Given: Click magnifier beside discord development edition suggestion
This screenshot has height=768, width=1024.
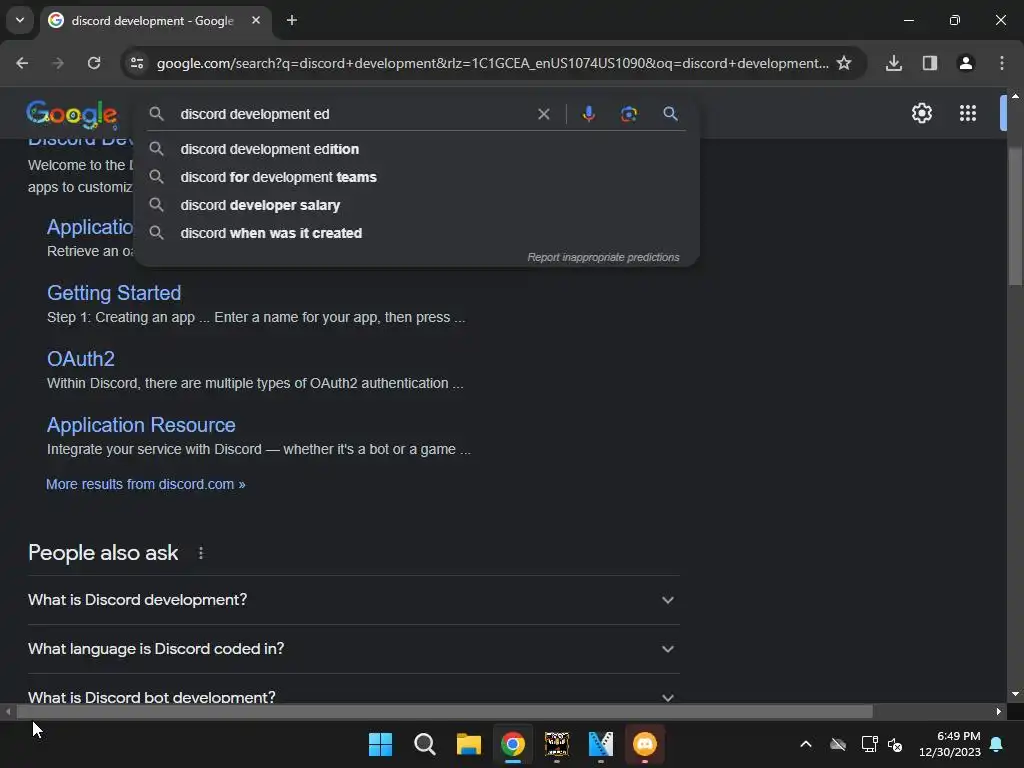Looking at the screenshot, I should click(156, 149).
